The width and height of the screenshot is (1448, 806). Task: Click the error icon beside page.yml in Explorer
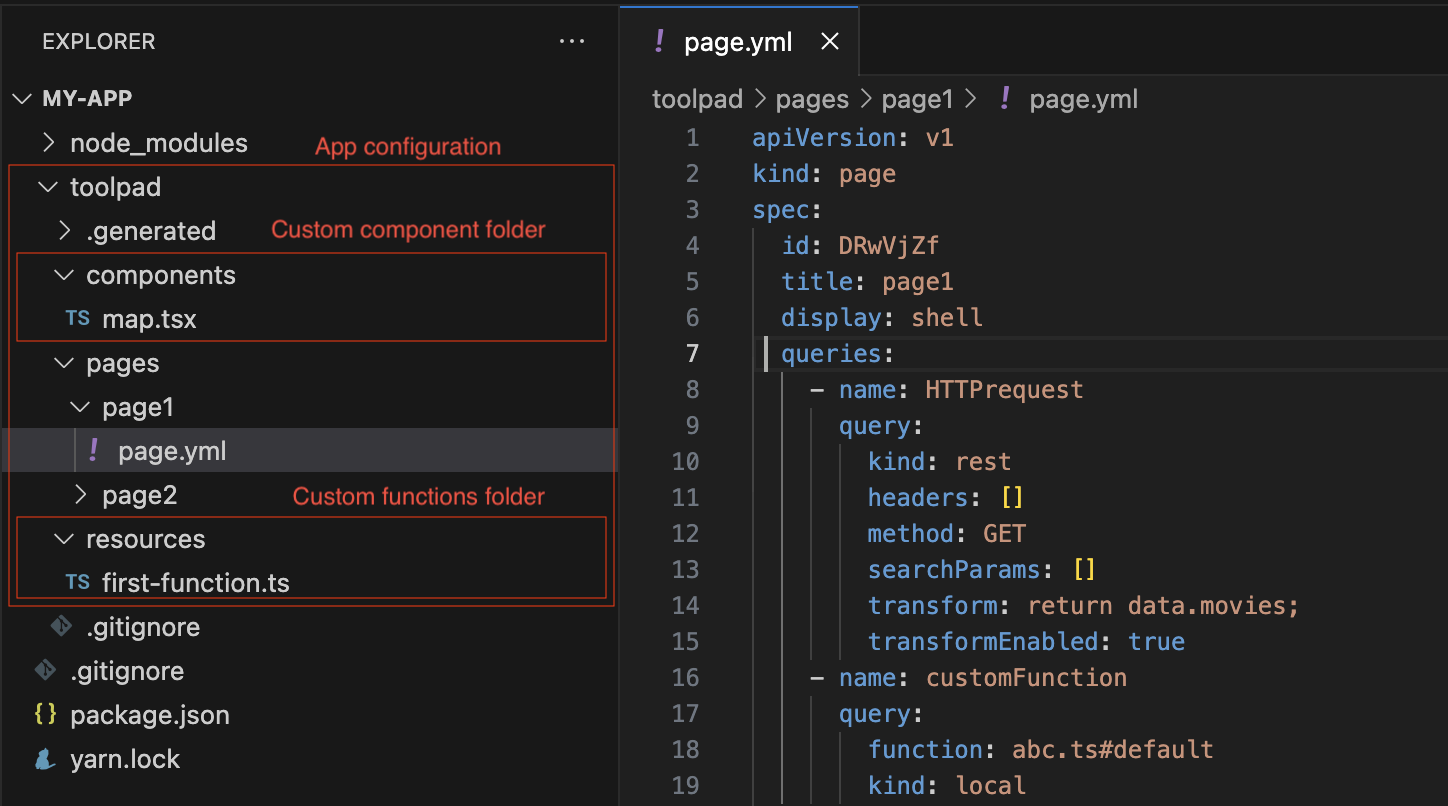click(93, 450)
